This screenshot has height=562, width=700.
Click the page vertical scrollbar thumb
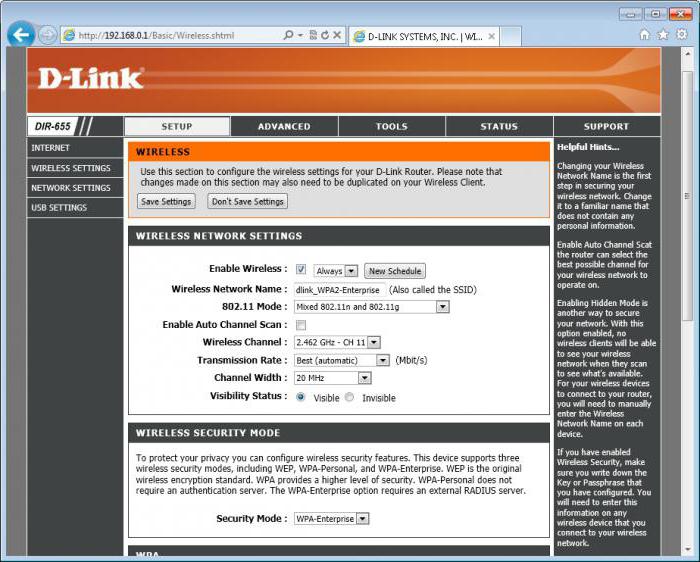click(x=687, y=196)
